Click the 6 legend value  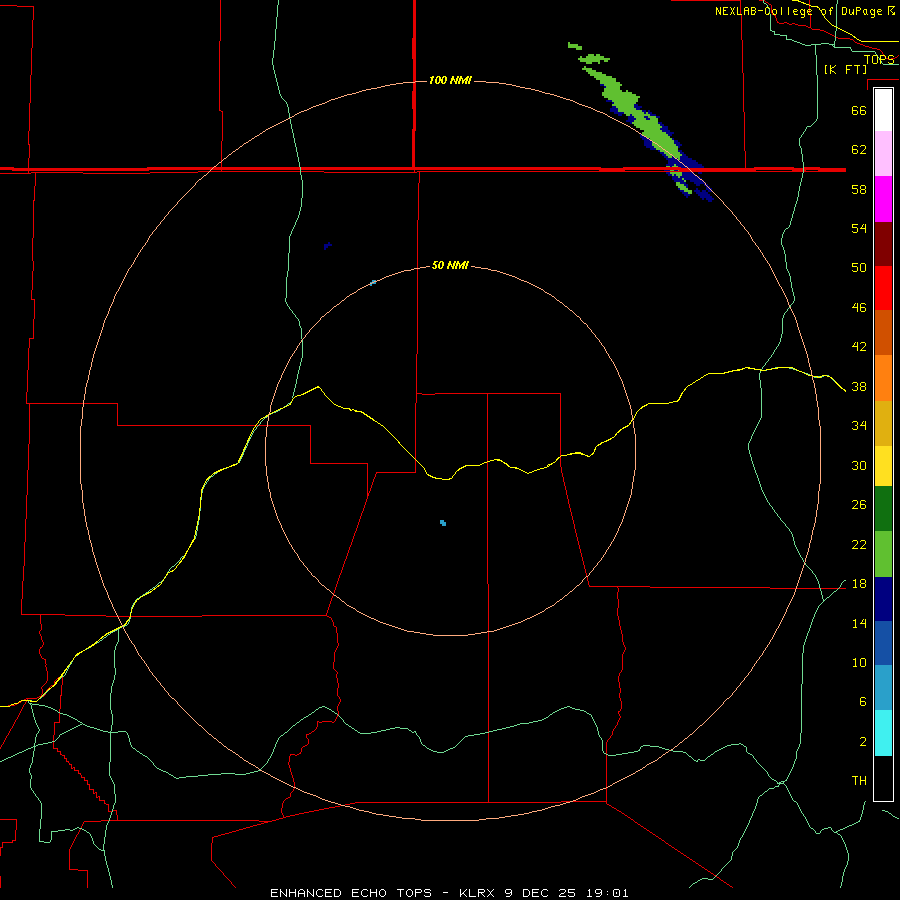(863, 702)
